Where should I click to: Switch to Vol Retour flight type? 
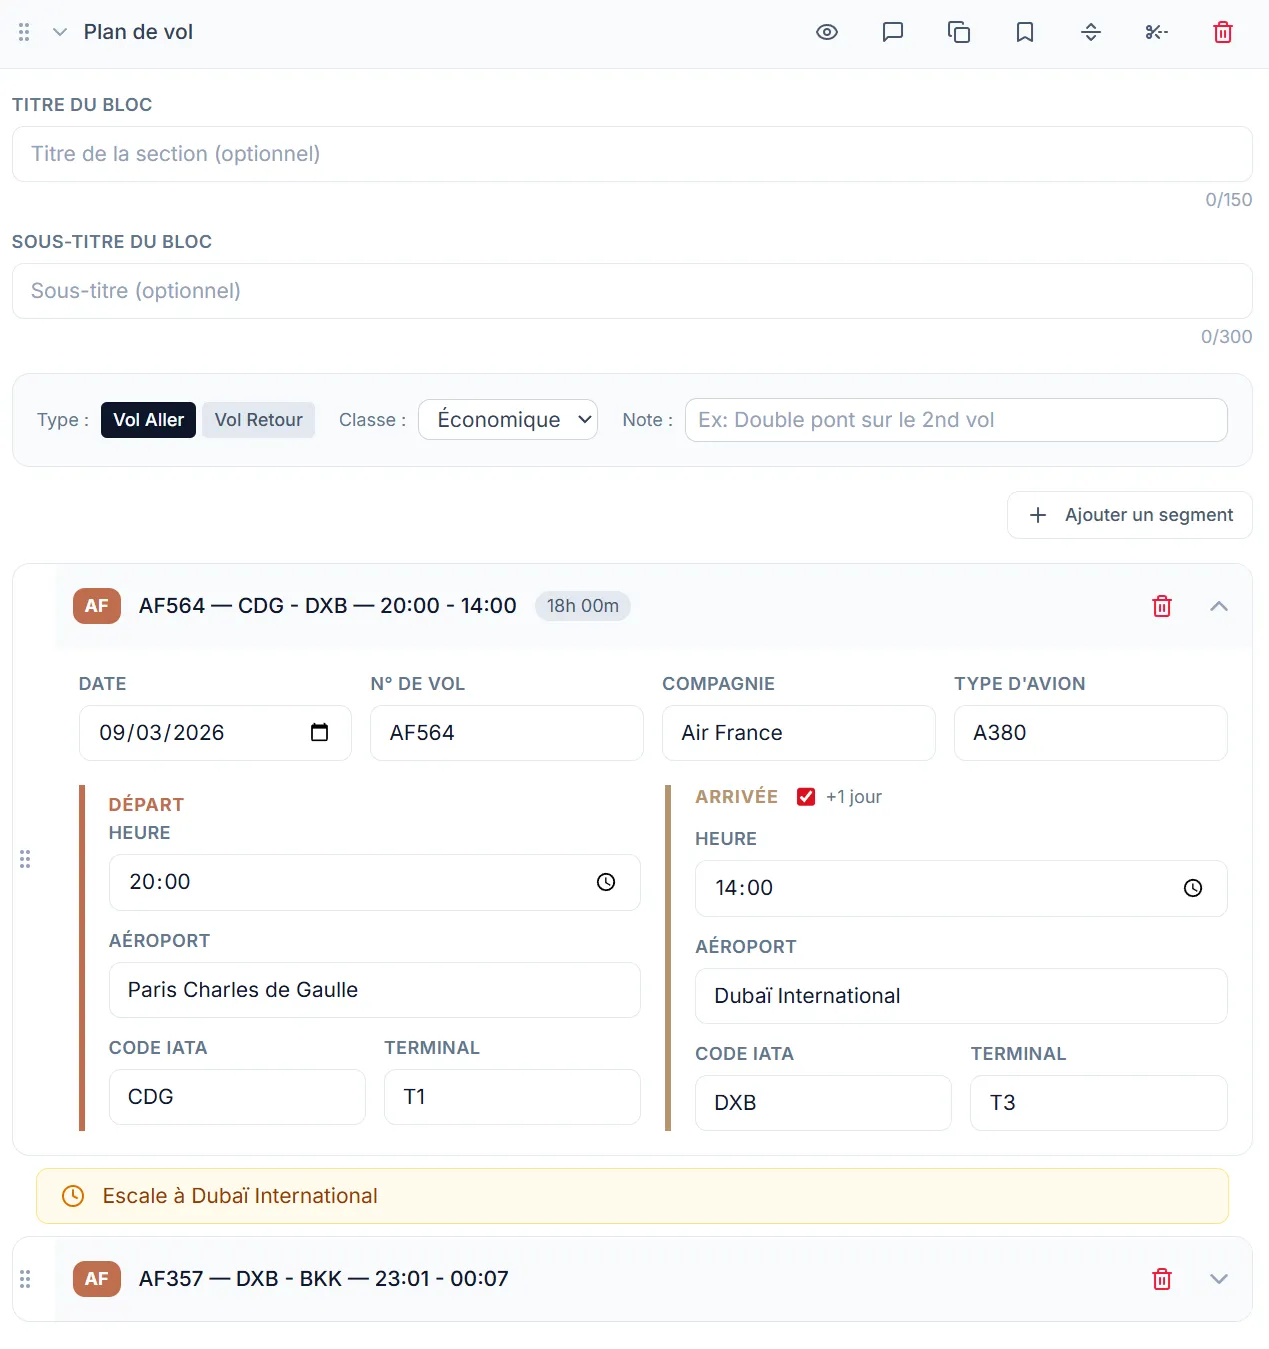pyautogui.click(x=258, y=420)
